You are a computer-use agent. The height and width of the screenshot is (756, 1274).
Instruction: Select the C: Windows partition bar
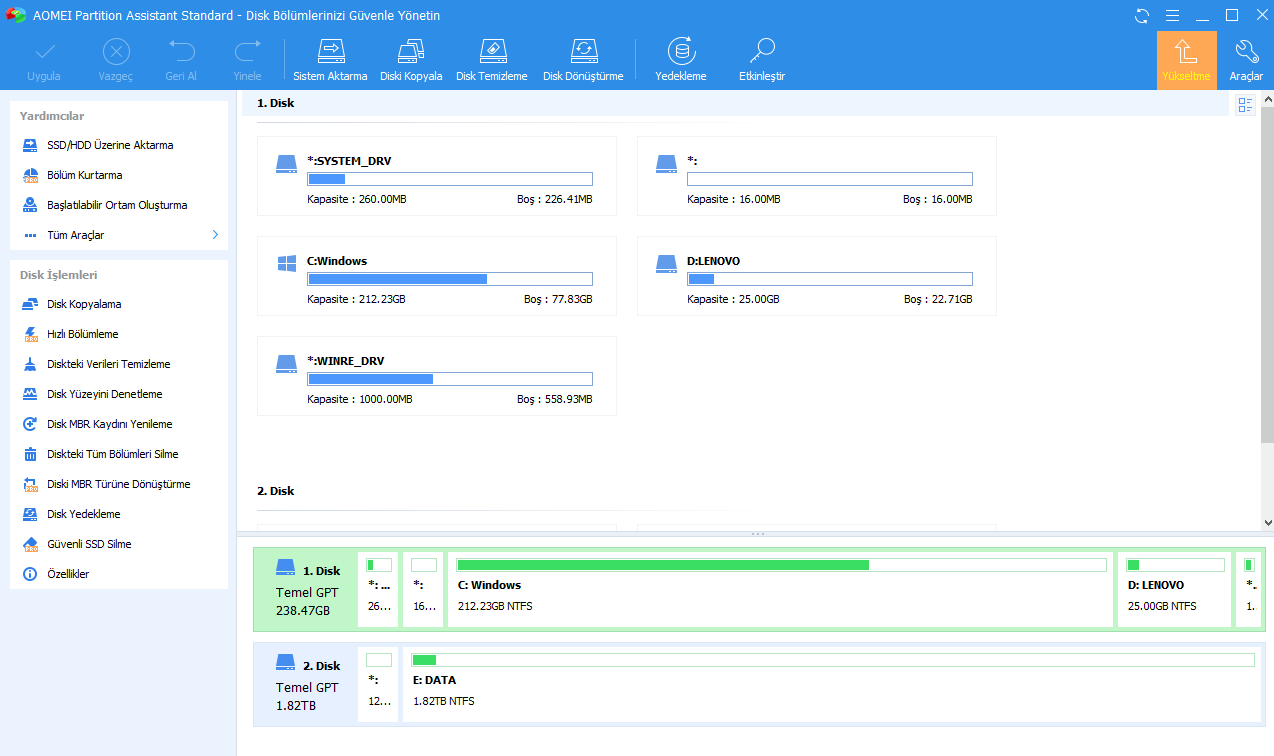tap(780, 590)
